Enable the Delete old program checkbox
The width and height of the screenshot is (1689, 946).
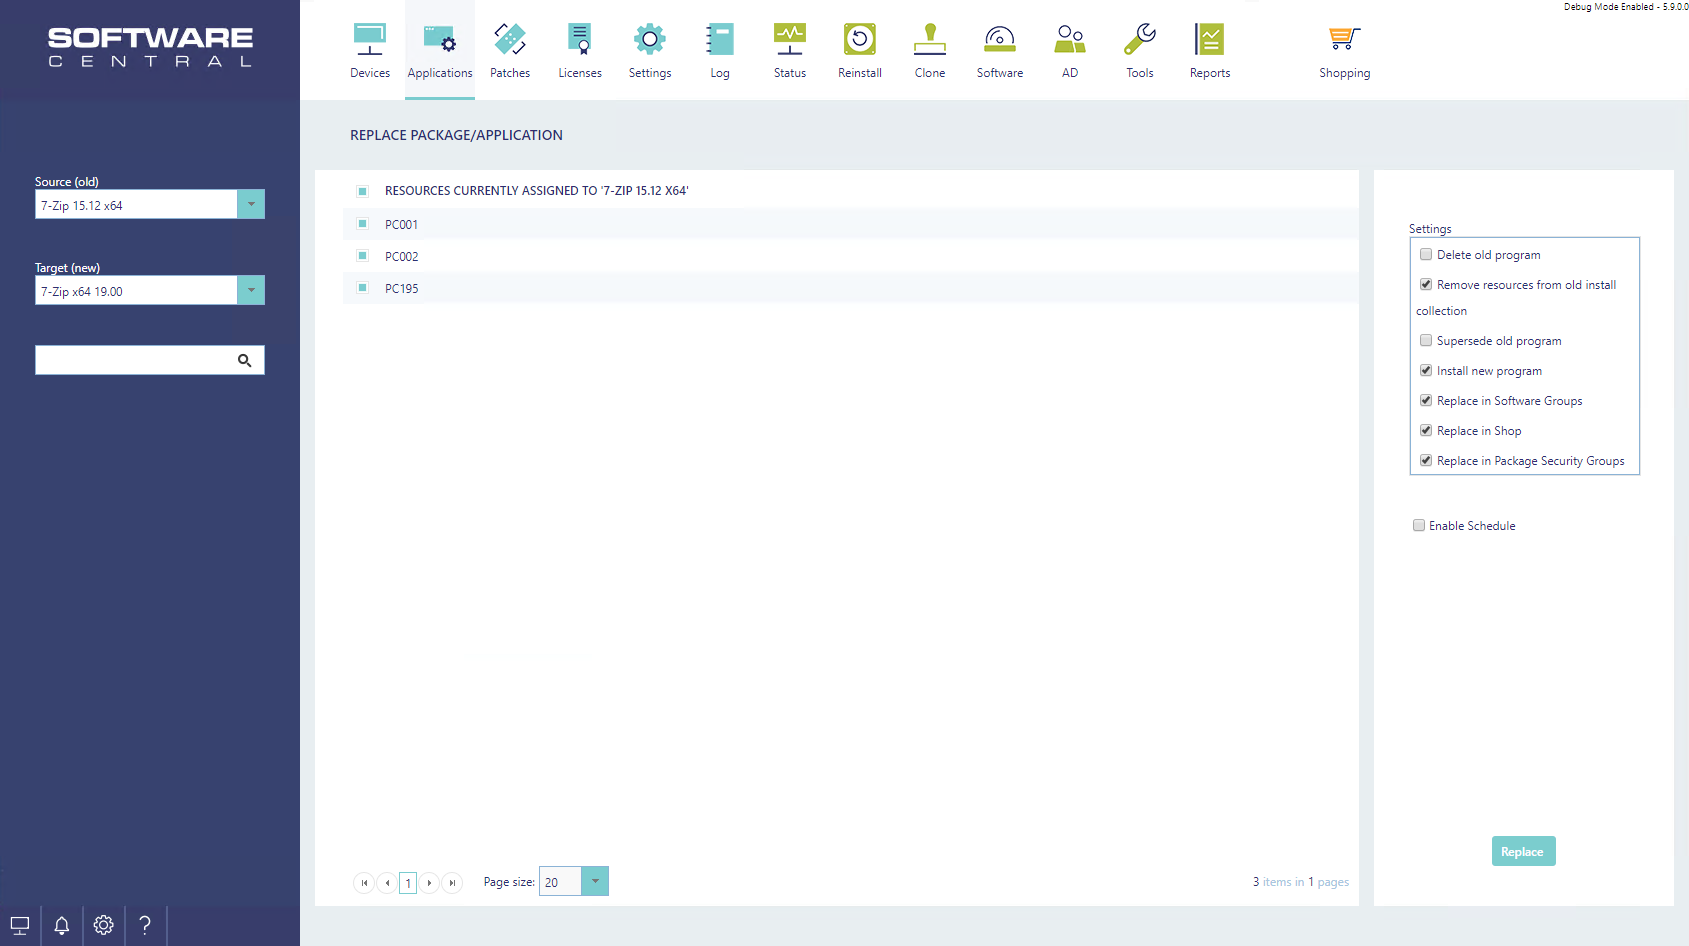click(x=1426, y=255)
